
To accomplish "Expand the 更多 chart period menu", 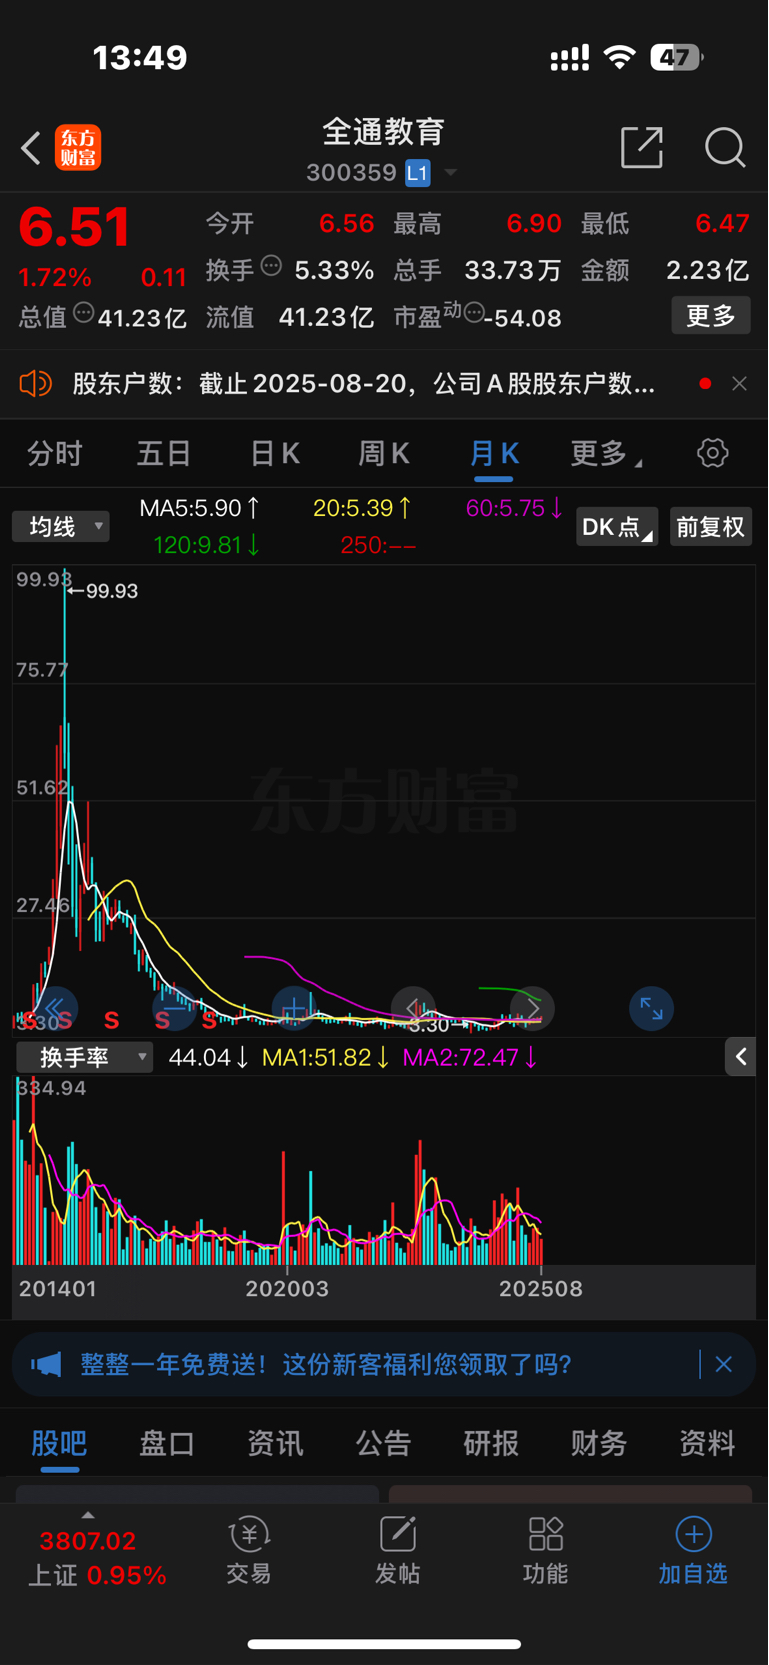I will pos(605,454).
